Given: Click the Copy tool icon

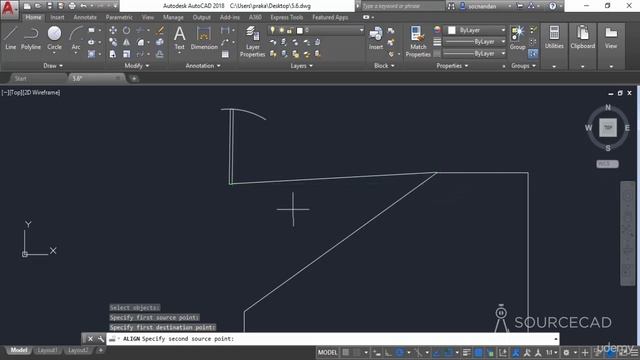Looking at the screenshot, I should (x=113, y=42).
